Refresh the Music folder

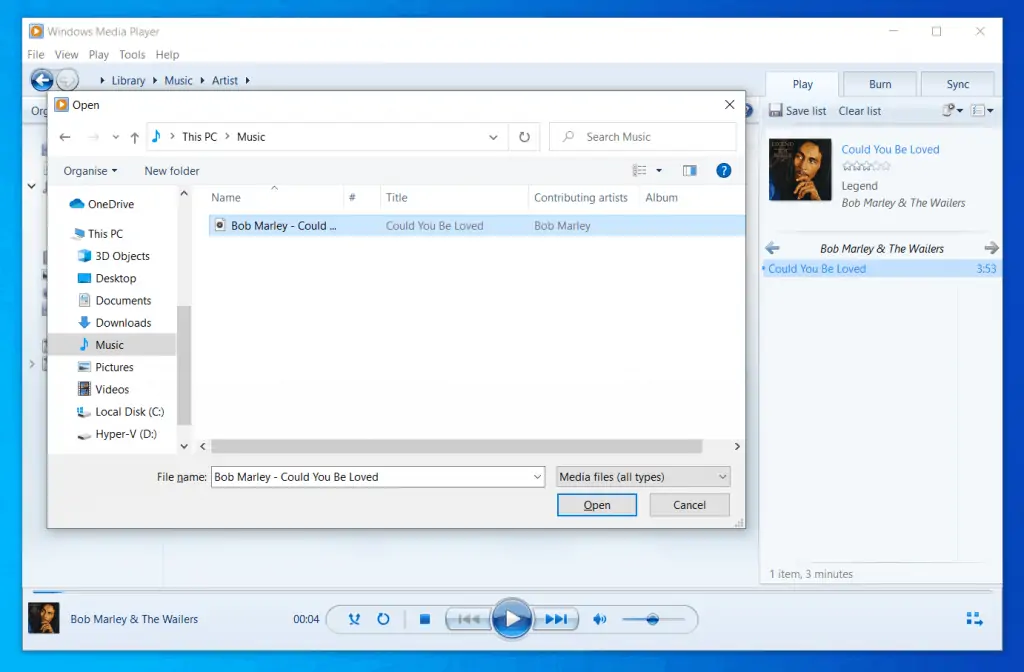pos(524,137)
